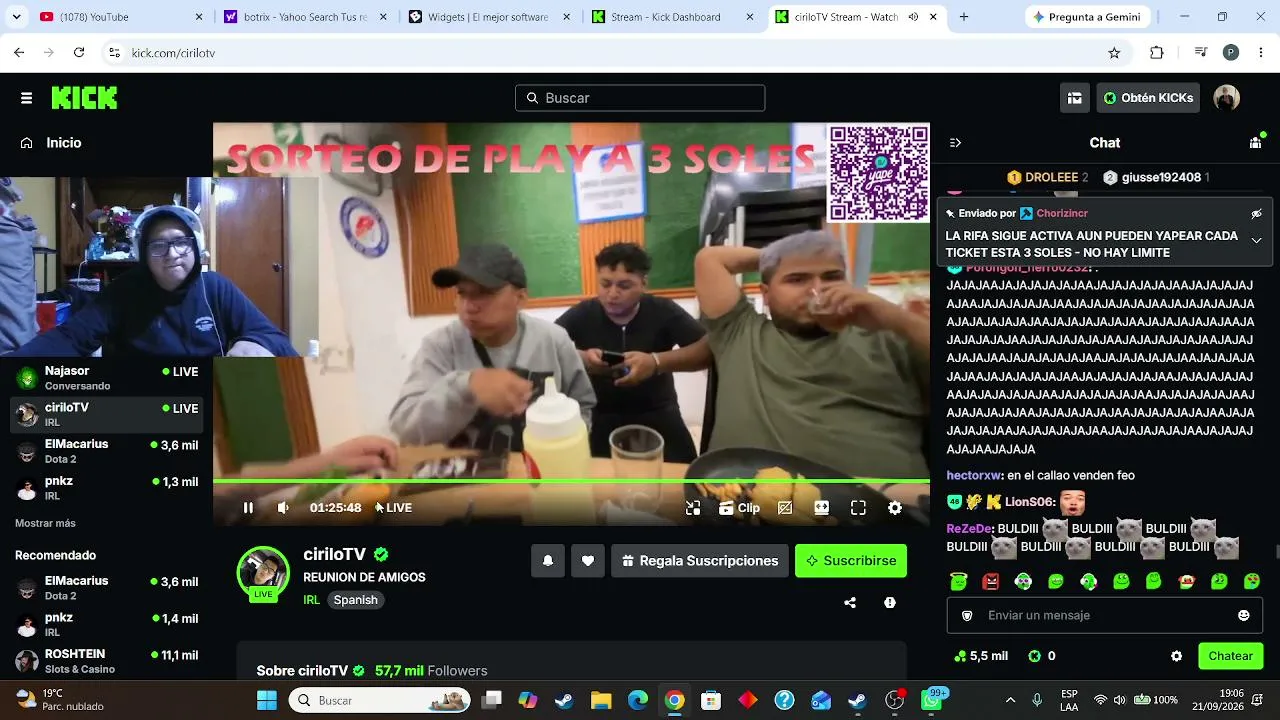
Task: Open the IRL category link
Action: 311,600
